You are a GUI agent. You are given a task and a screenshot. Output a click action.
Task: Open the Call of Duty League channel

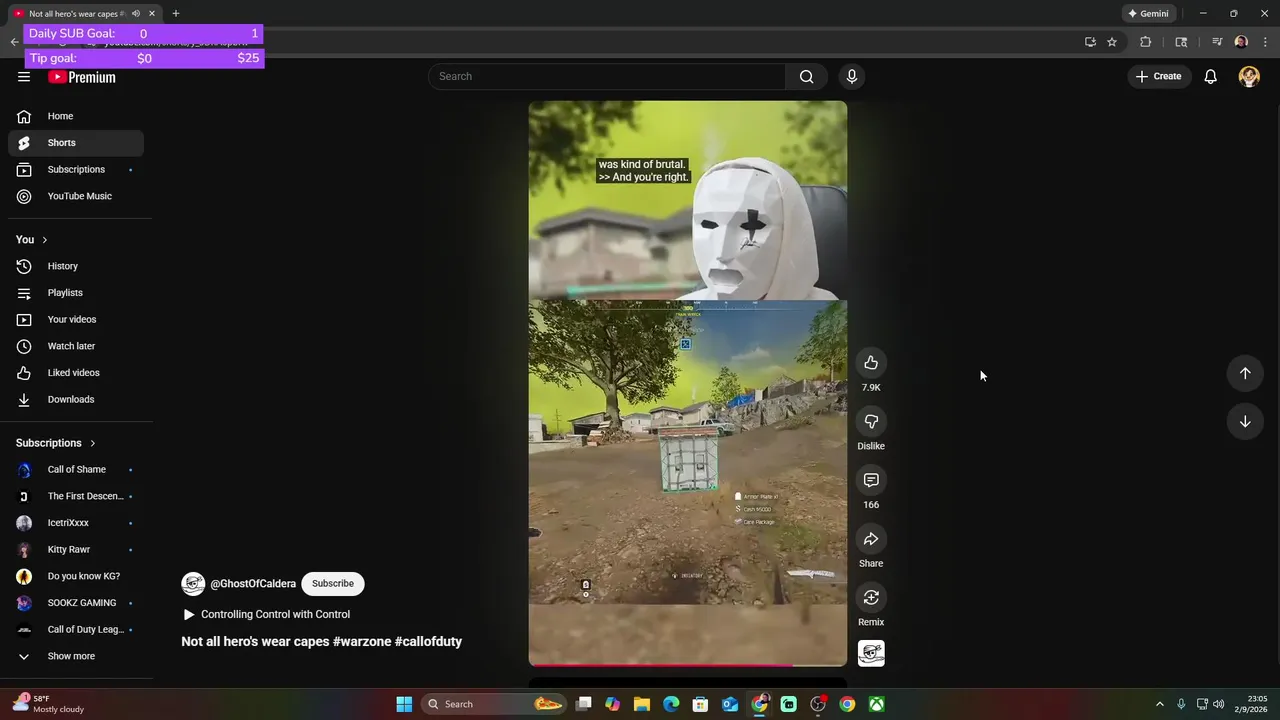click(76, 630)
